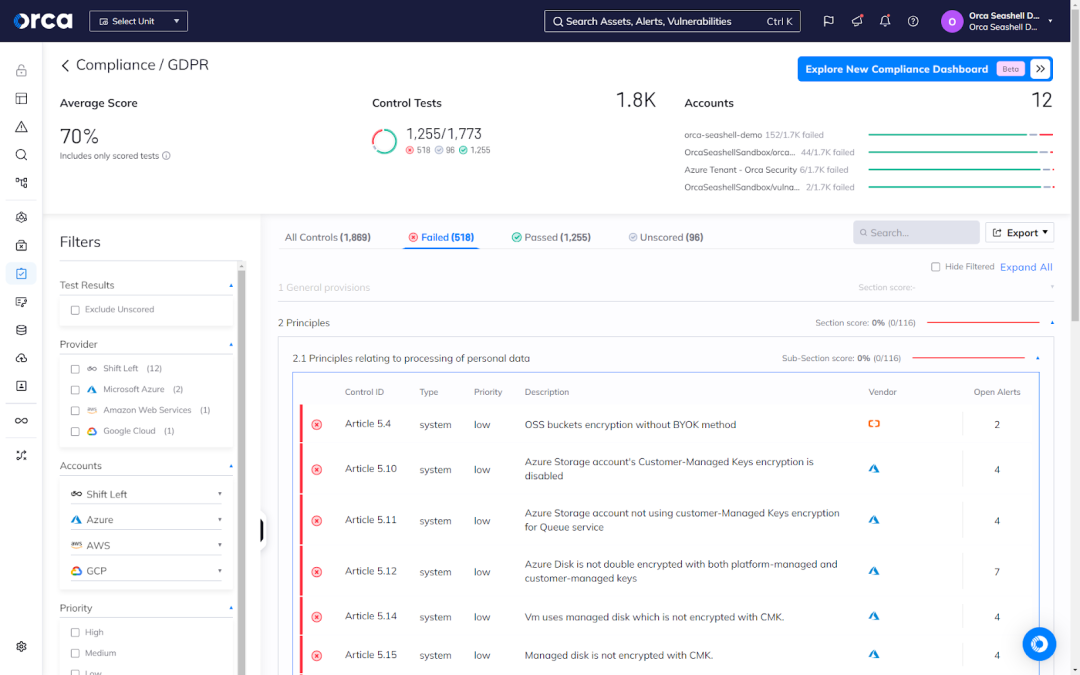Open the briefcase with X icon in the sidebar
Viewport: 1080px width, 675px height.
coord(21,246)
